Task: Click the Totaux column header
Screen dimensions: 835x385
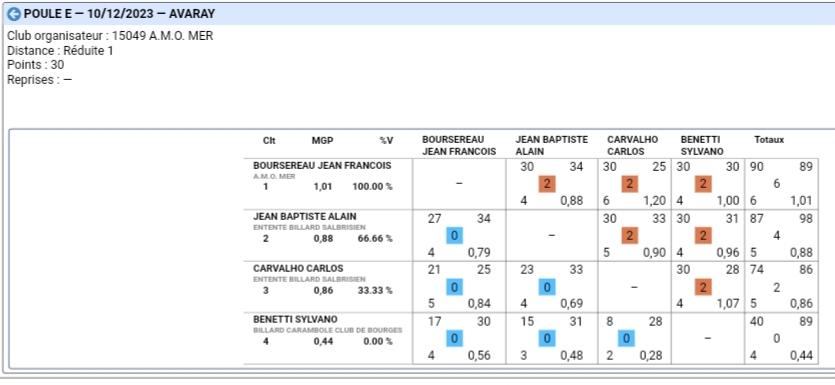Action: (769, 140)
